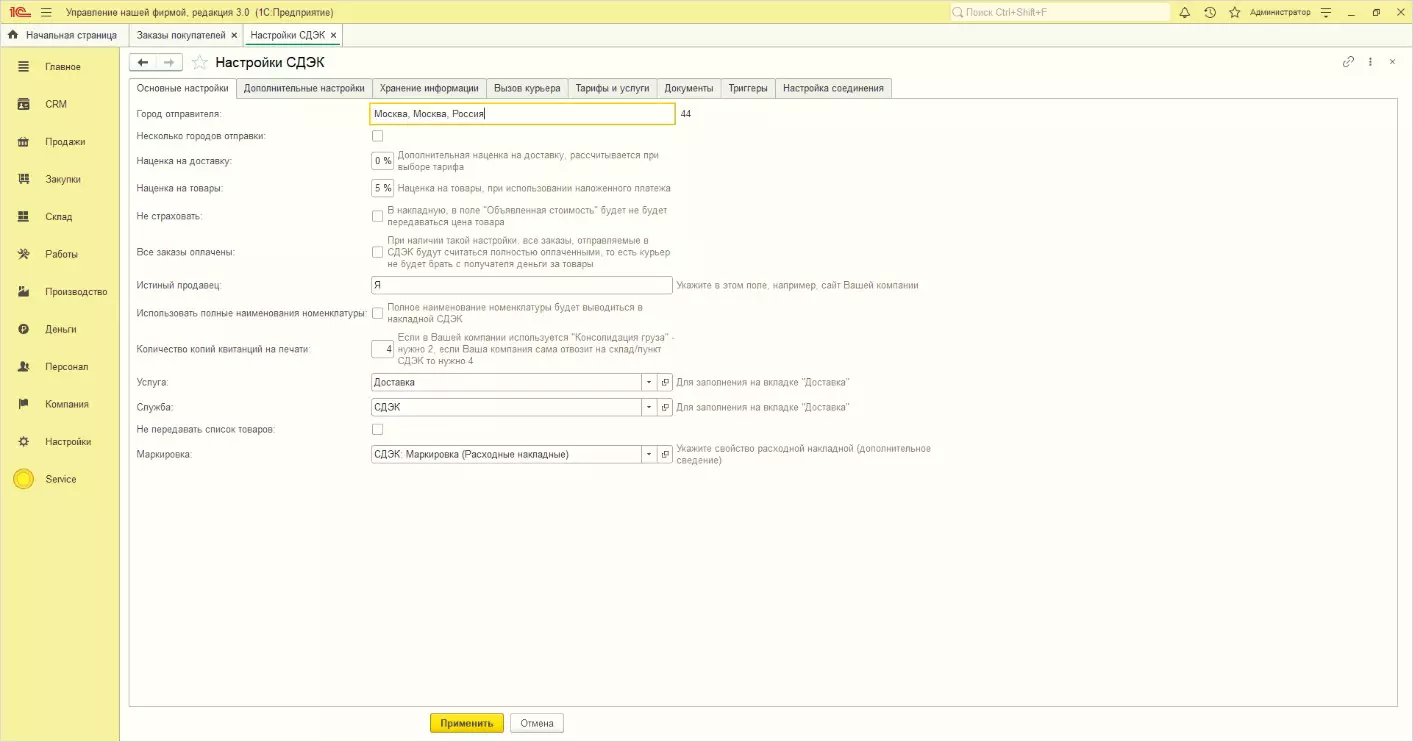
Task: Open the Маркировка value form icon
Action: point(664,454)
